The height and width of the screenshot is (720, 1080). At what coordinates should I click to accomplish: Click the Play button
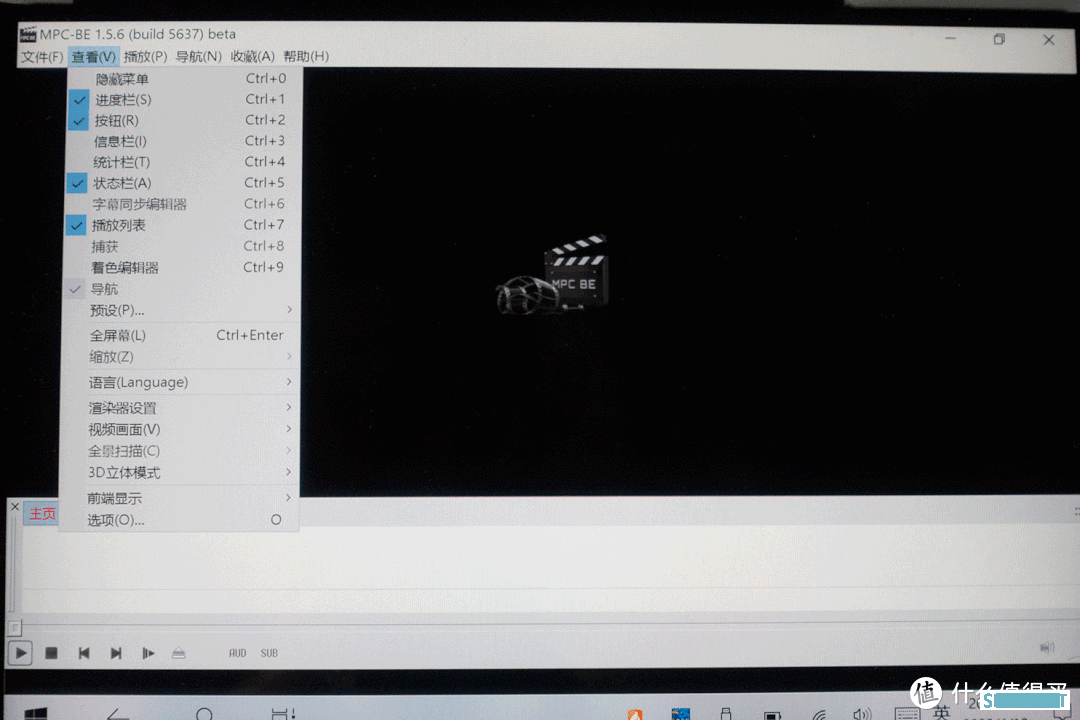tap(20, 652)
